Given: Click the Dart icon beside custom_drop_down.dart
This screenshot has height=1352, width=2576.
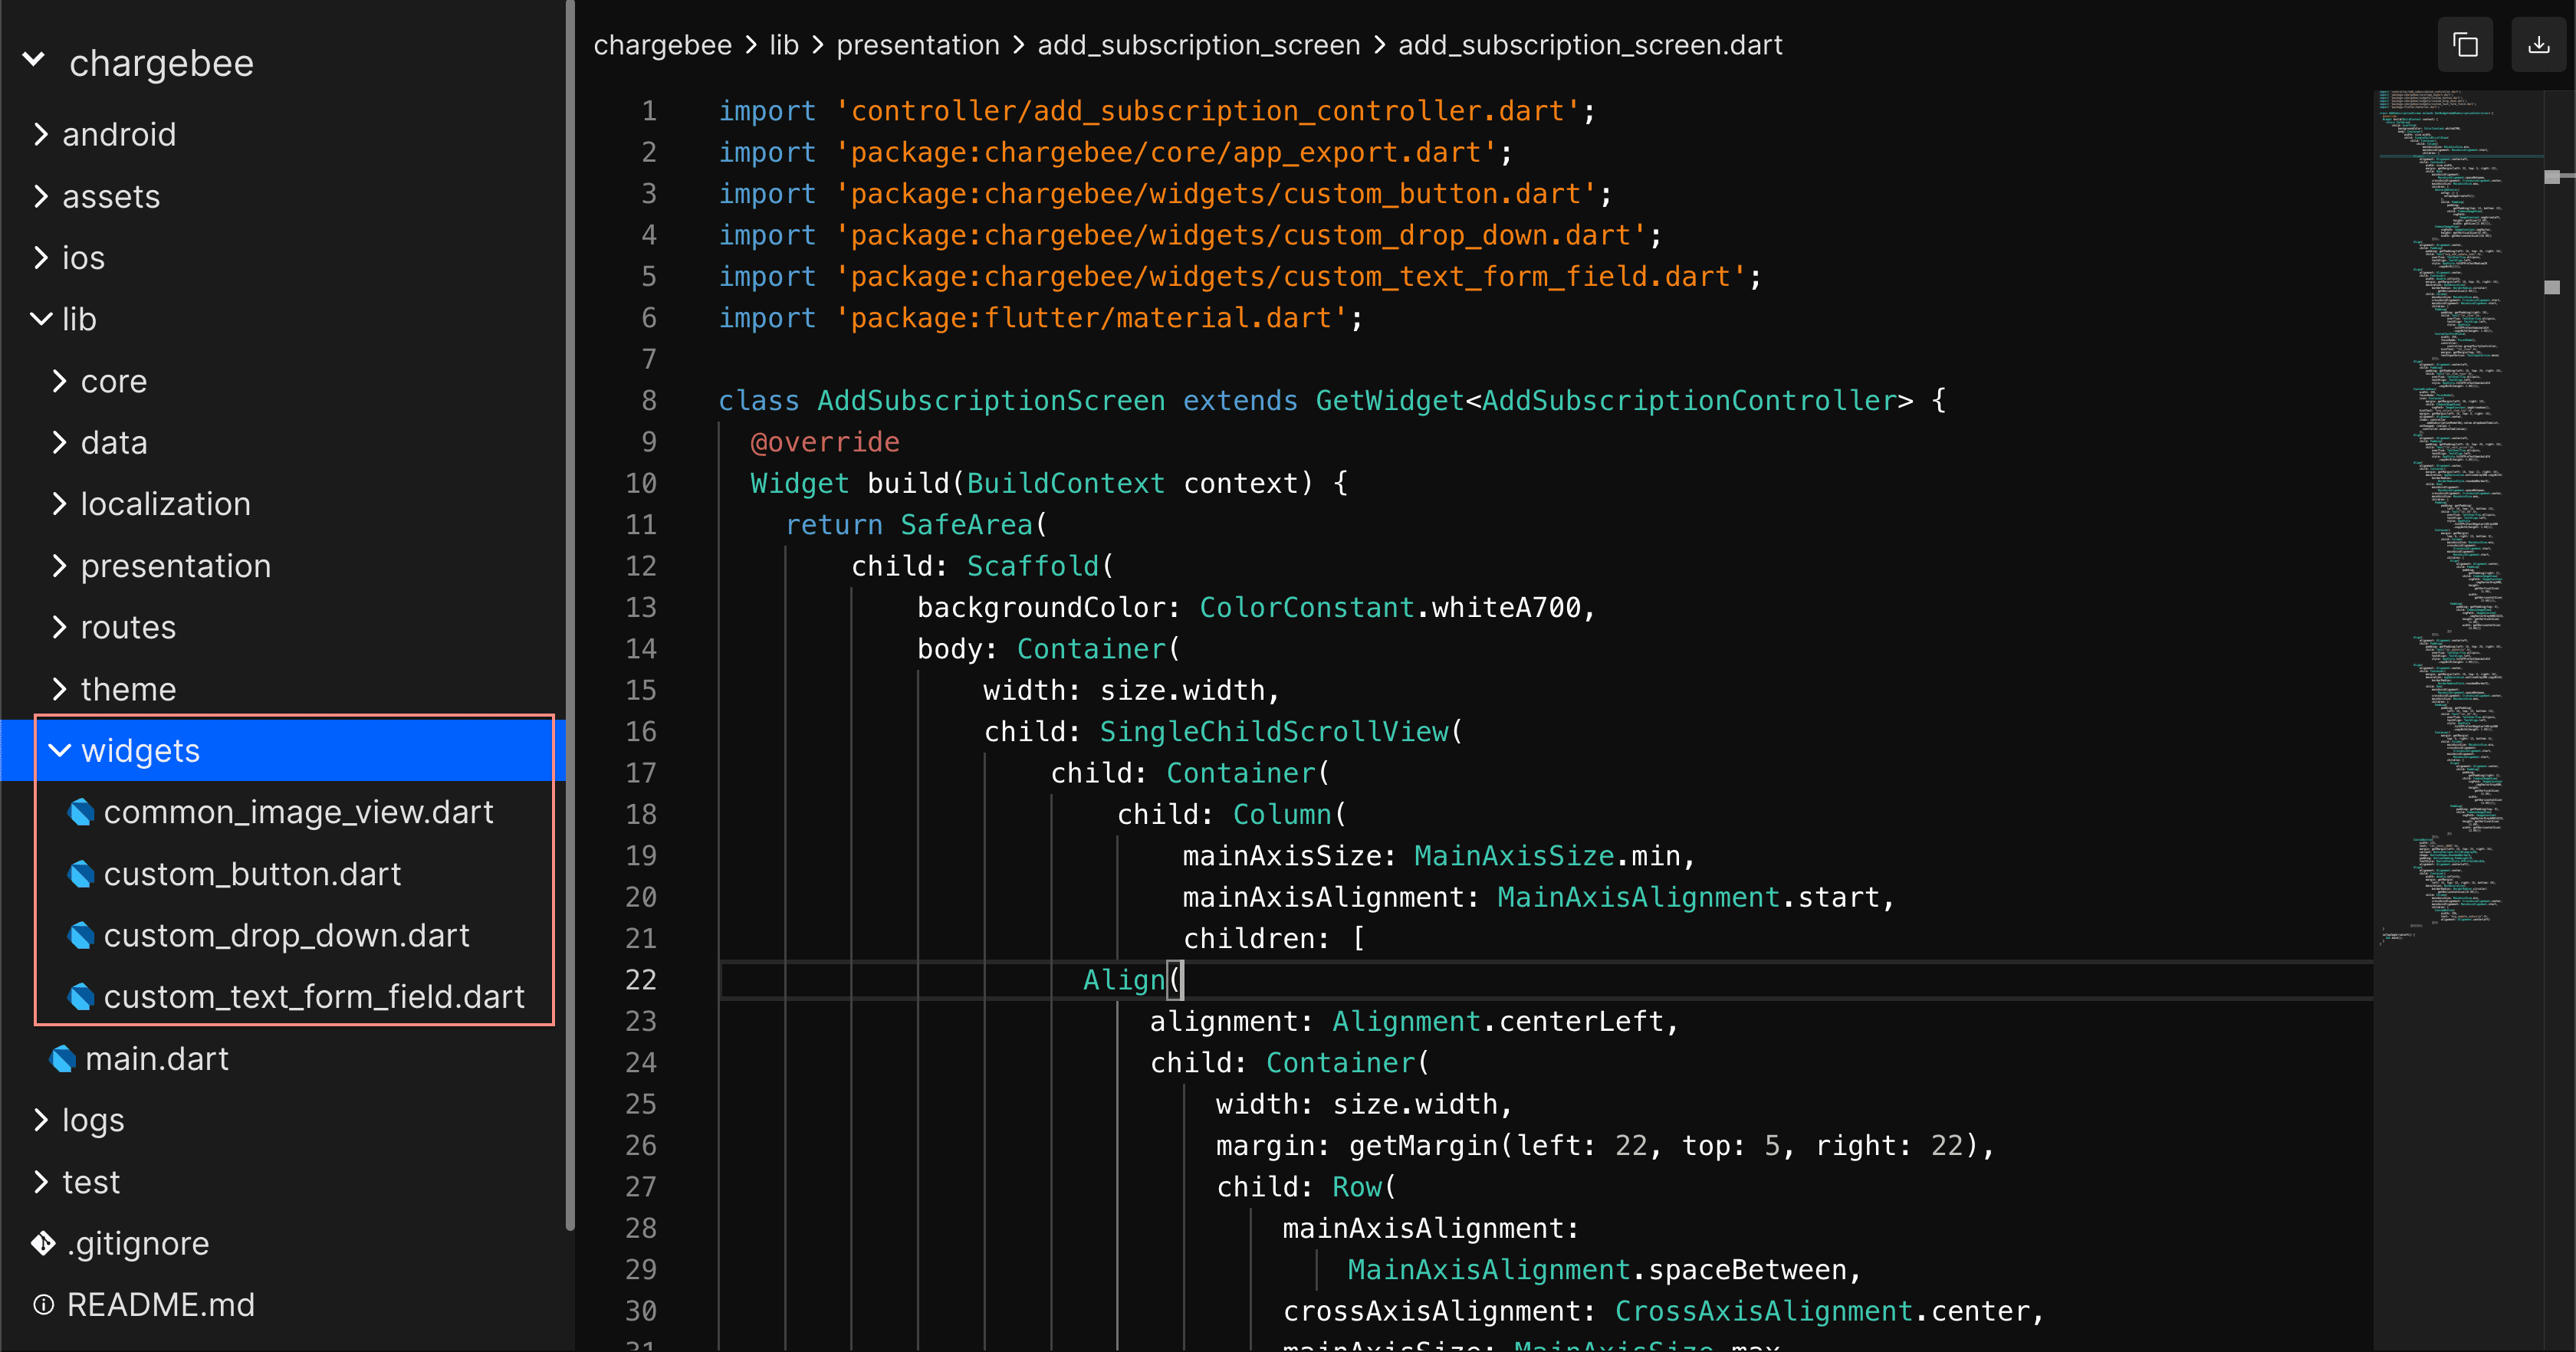Looking at the screenshot, I should [x=82, y=935].
